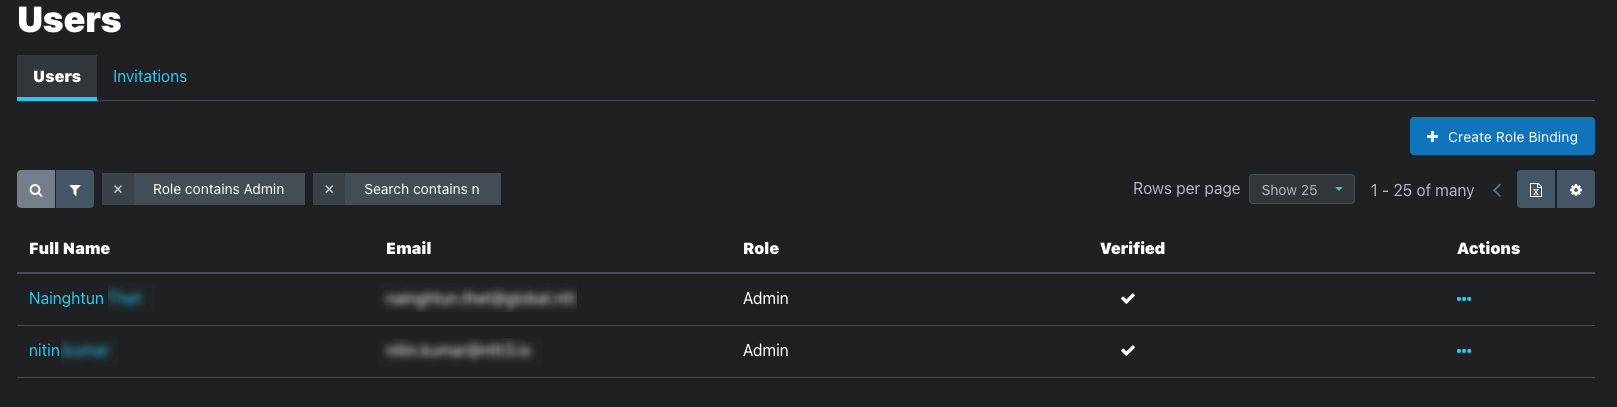The height and width of the screenshot is (407, 1617).
Task: Sort by Email column header
Action: click(x=409, y=248)
